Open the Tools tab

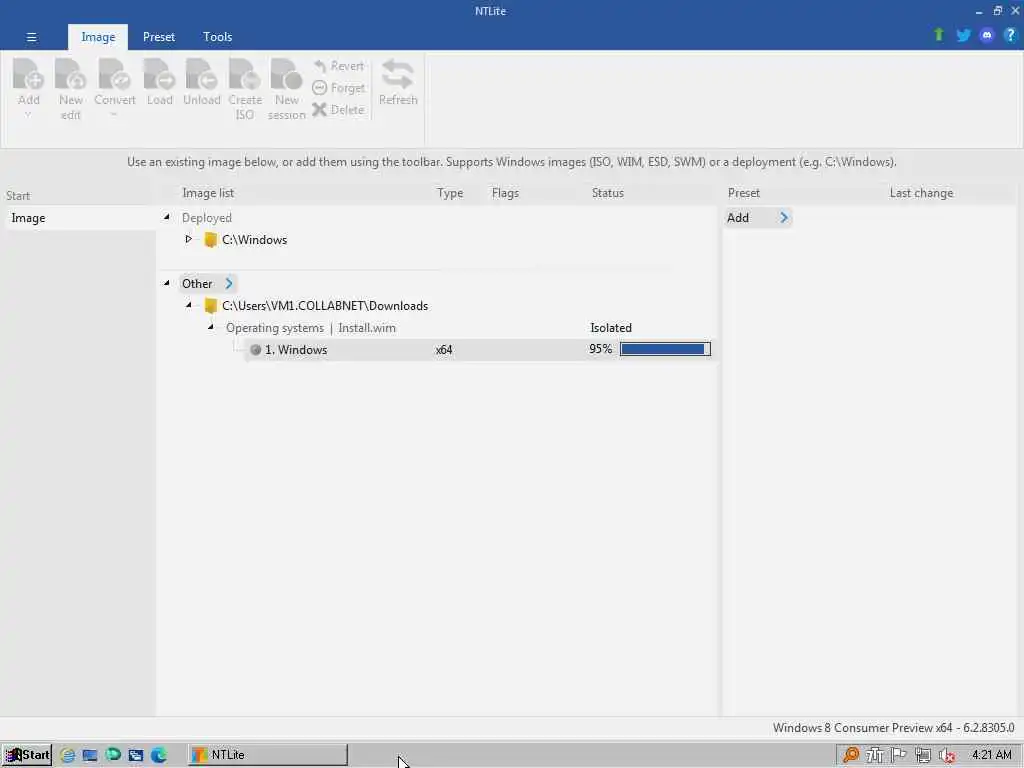[217, 37]
